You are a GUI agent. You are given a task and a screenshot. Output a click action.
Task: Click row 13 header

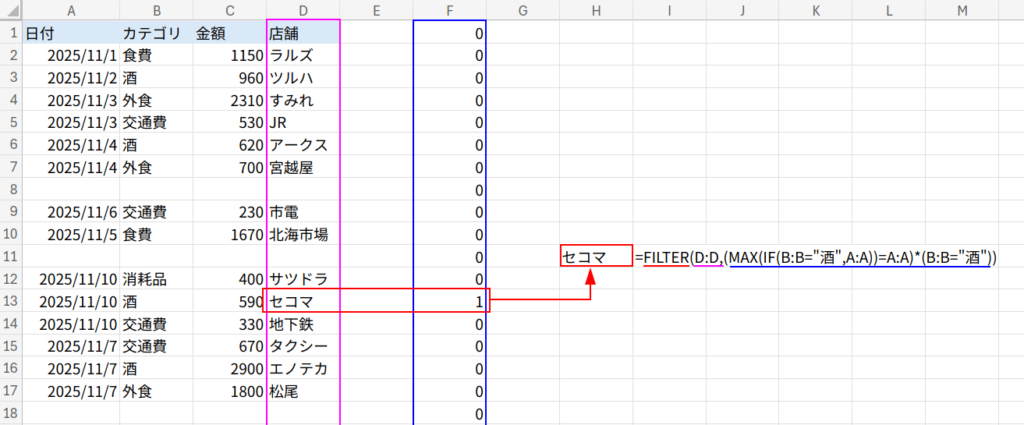pyautogui.click(x=10, y=301)
